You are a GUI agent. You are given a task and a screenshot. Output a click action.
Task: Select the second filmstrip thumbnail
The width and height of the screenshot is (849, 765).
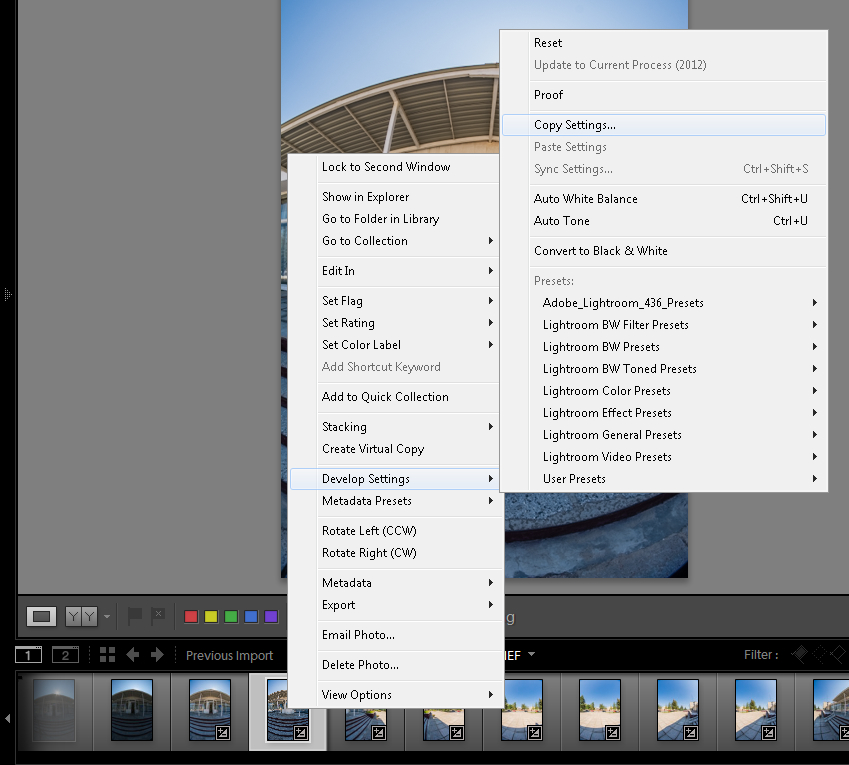point(132,710)
